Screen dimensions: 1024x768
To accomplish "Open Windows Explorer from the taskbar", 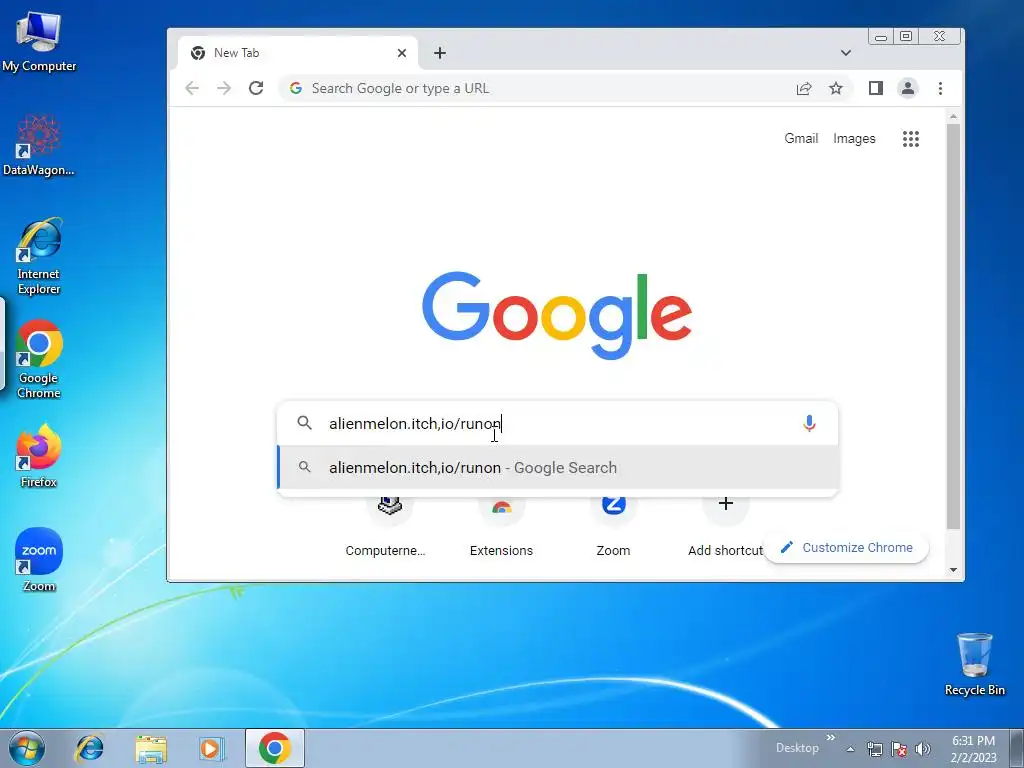I will pyautogui.click(x=152, y=748).
